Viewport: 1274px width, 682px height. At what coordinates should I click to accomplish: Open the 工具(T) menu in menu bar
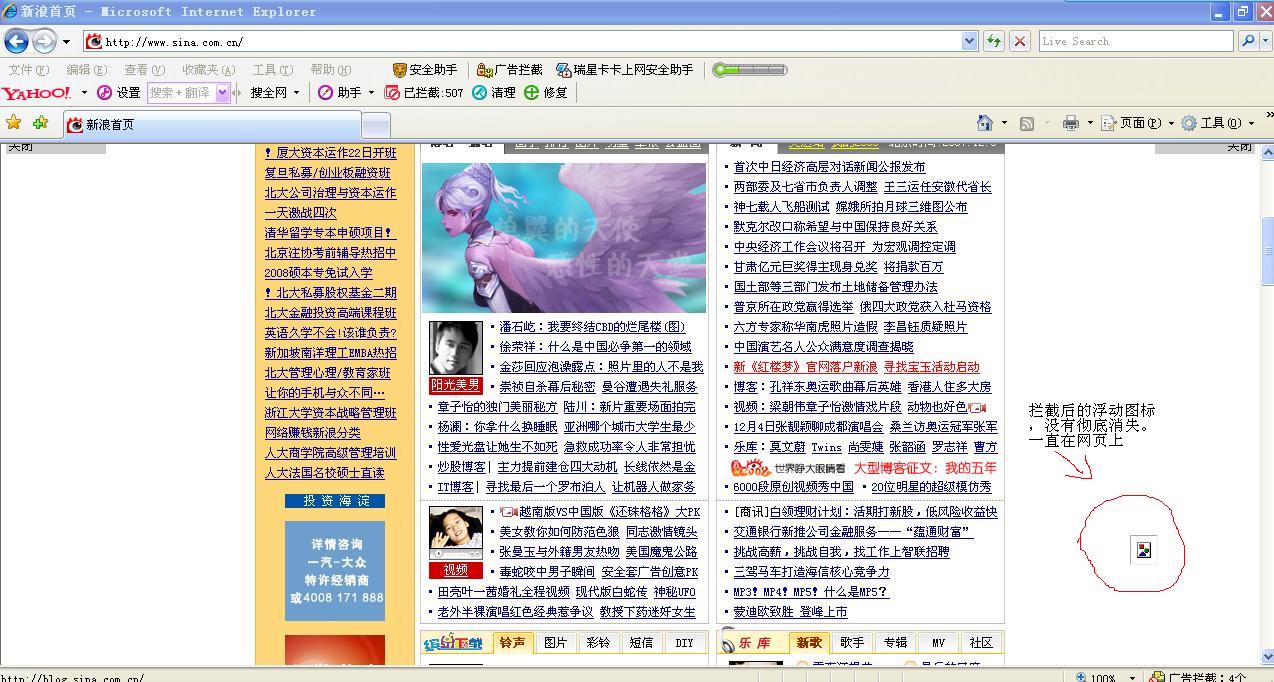[273, 70]
